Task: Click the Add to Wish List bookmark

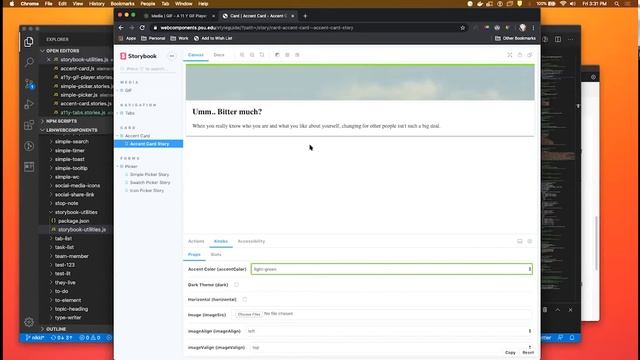Action: (x=213, y=38)
